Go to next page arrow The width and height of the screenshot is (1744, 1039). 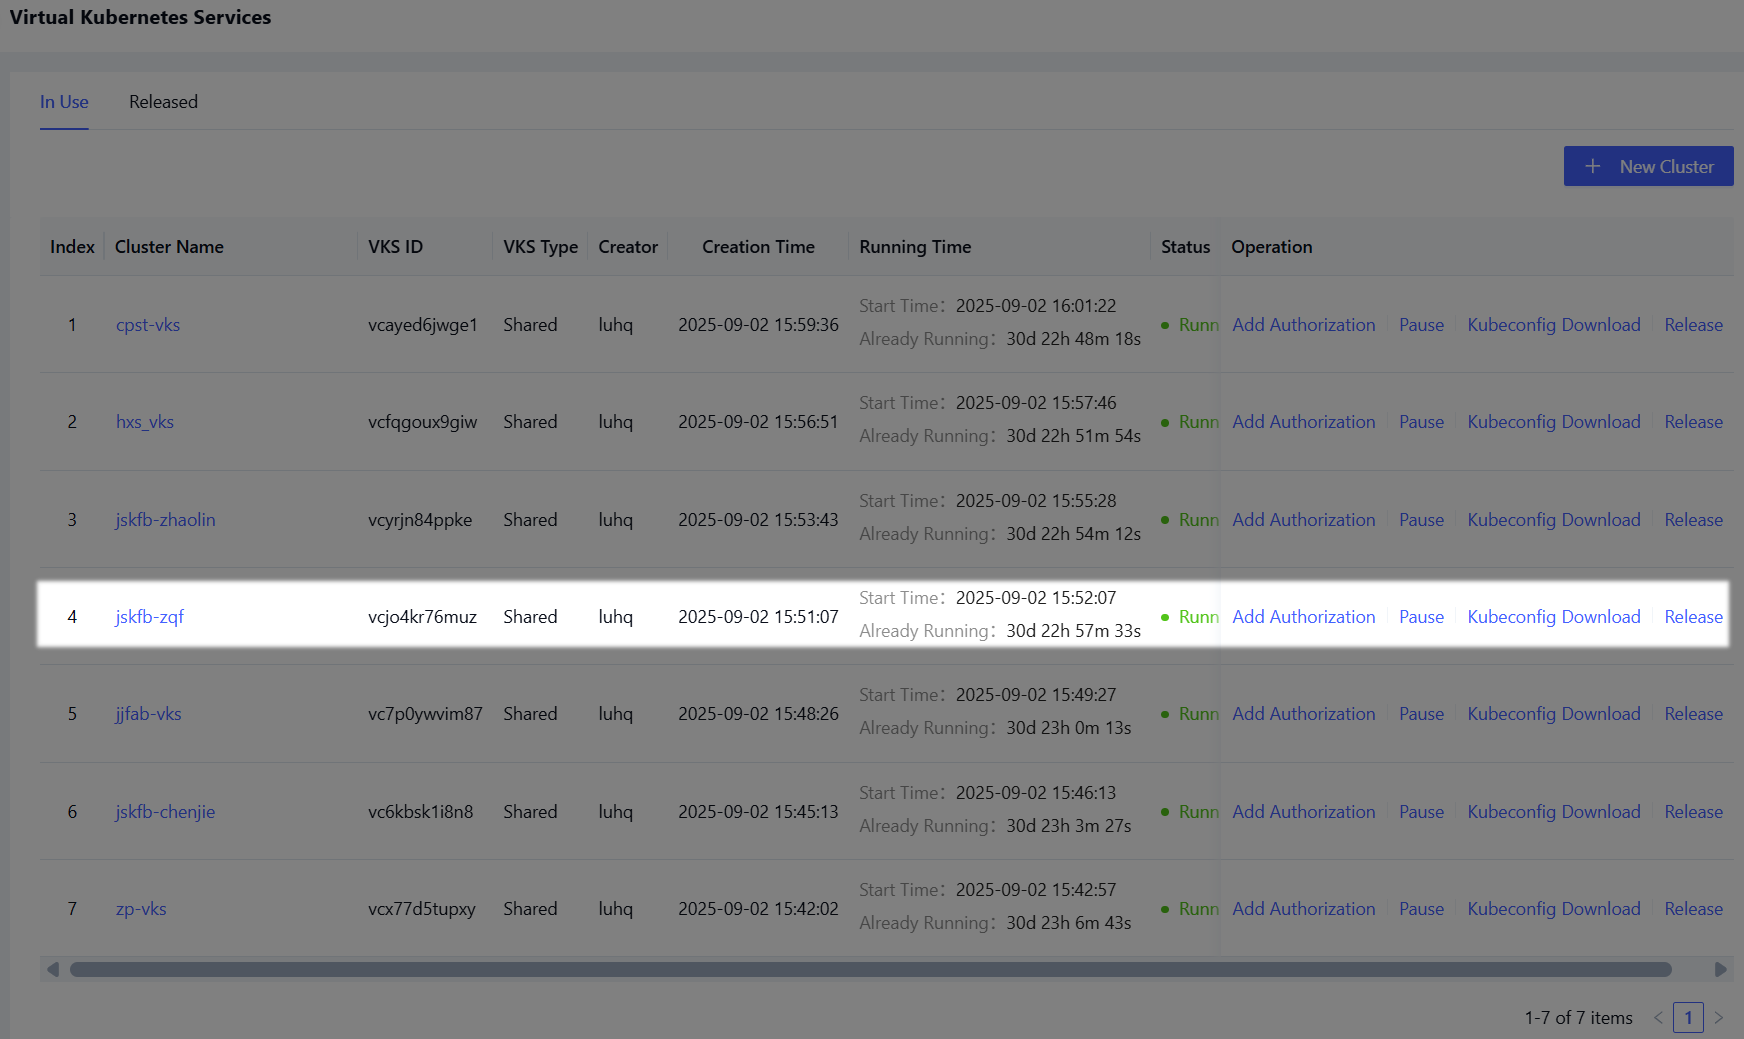pos(1719,1018)
